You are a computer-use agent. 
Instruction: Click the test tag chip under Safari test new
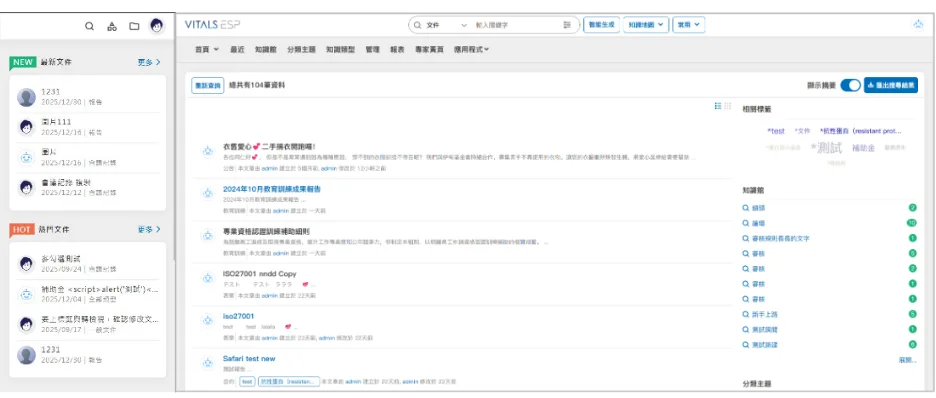pyautogui.click(x=248, y=381)
